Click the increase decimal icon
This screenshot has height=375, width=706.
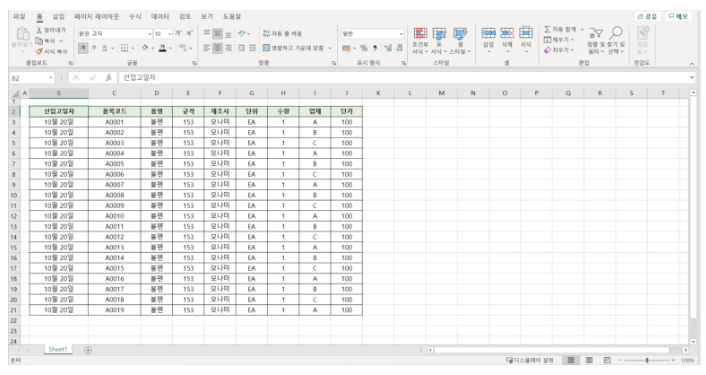point(388,48)
